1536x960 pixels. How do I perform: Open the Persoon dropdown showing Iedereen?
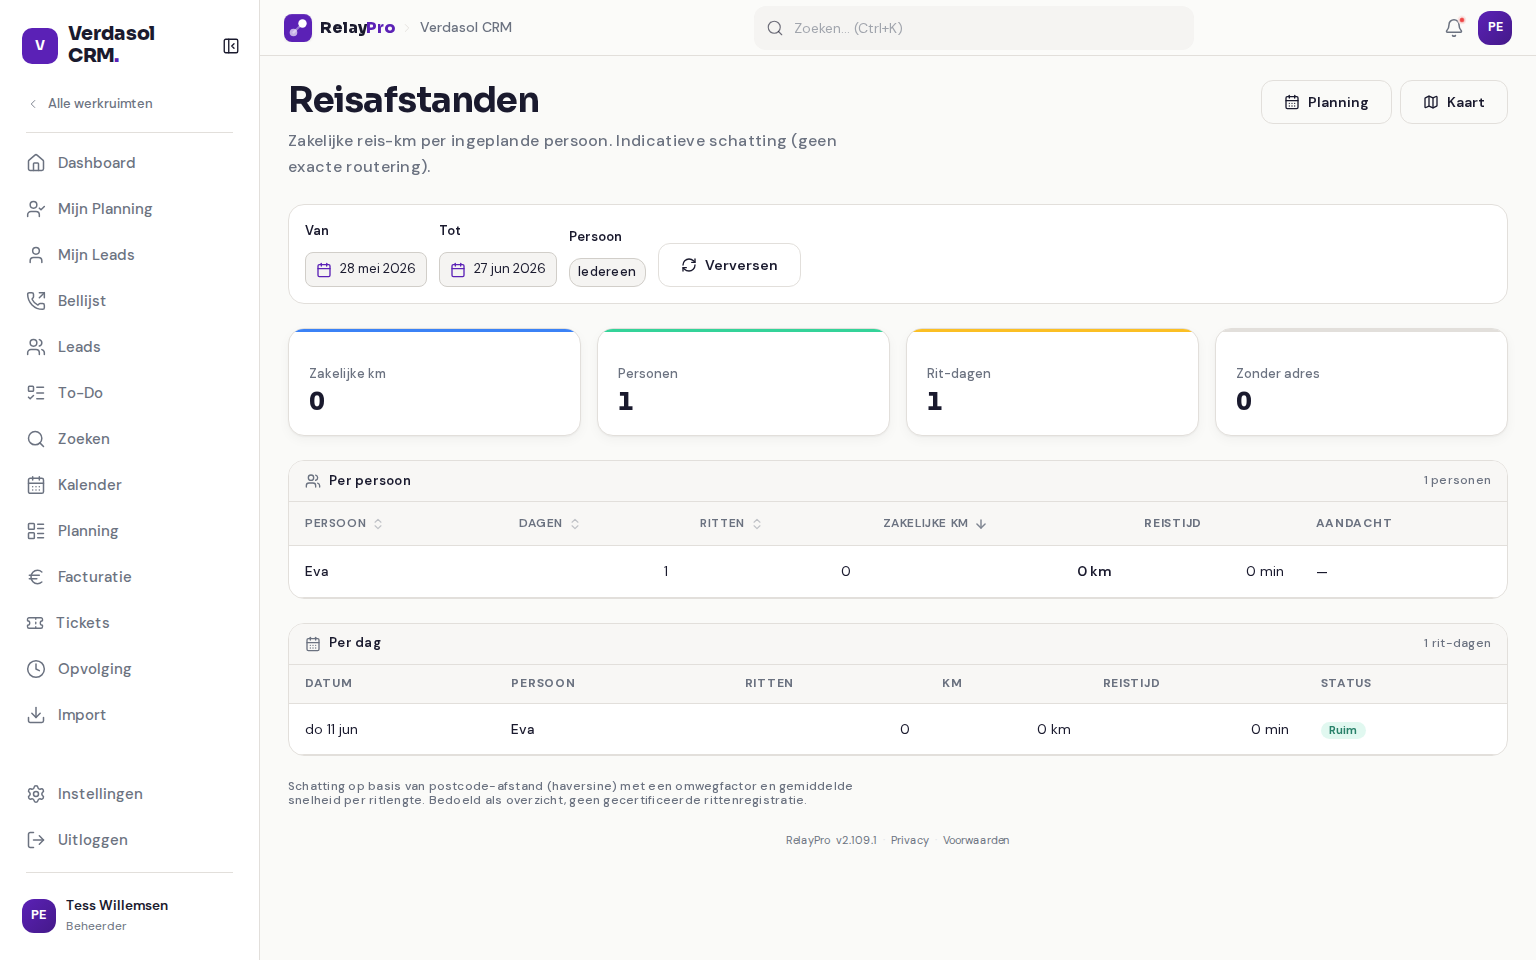pyautogui.click(x=607, y=272)
